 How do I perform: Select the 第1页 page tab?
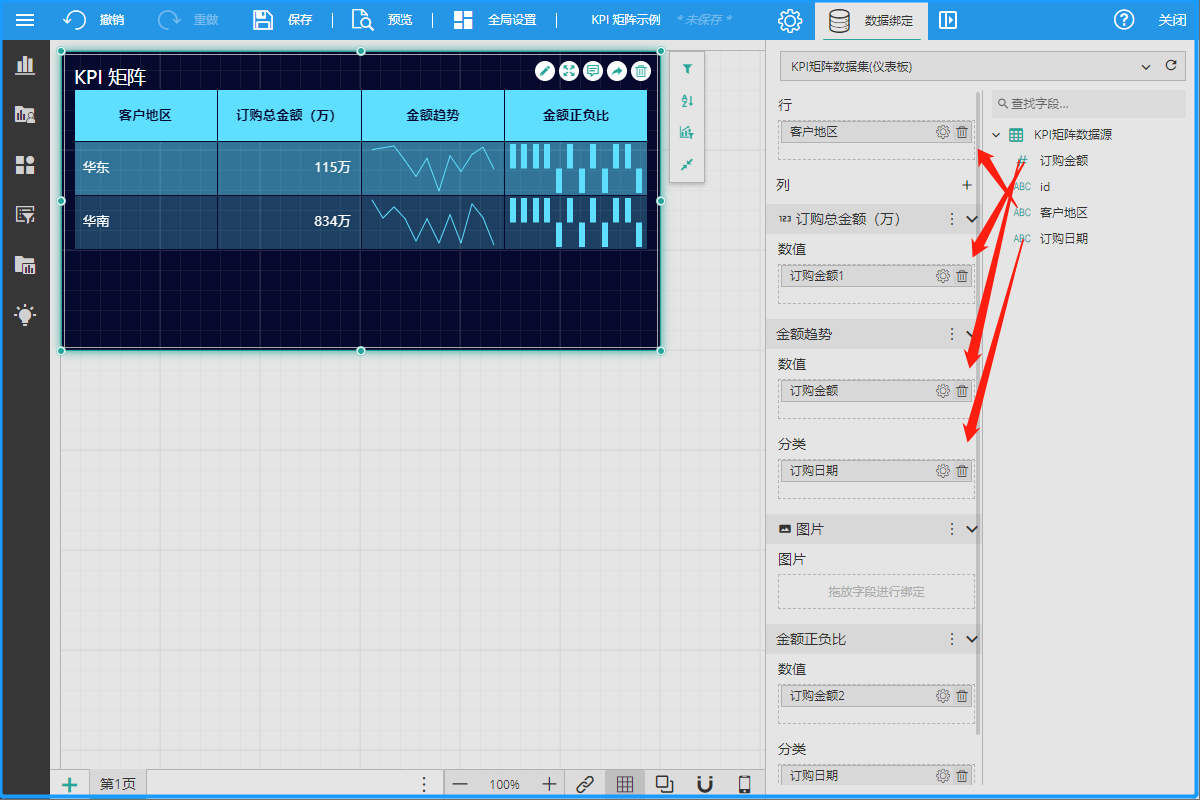[118, 784]
